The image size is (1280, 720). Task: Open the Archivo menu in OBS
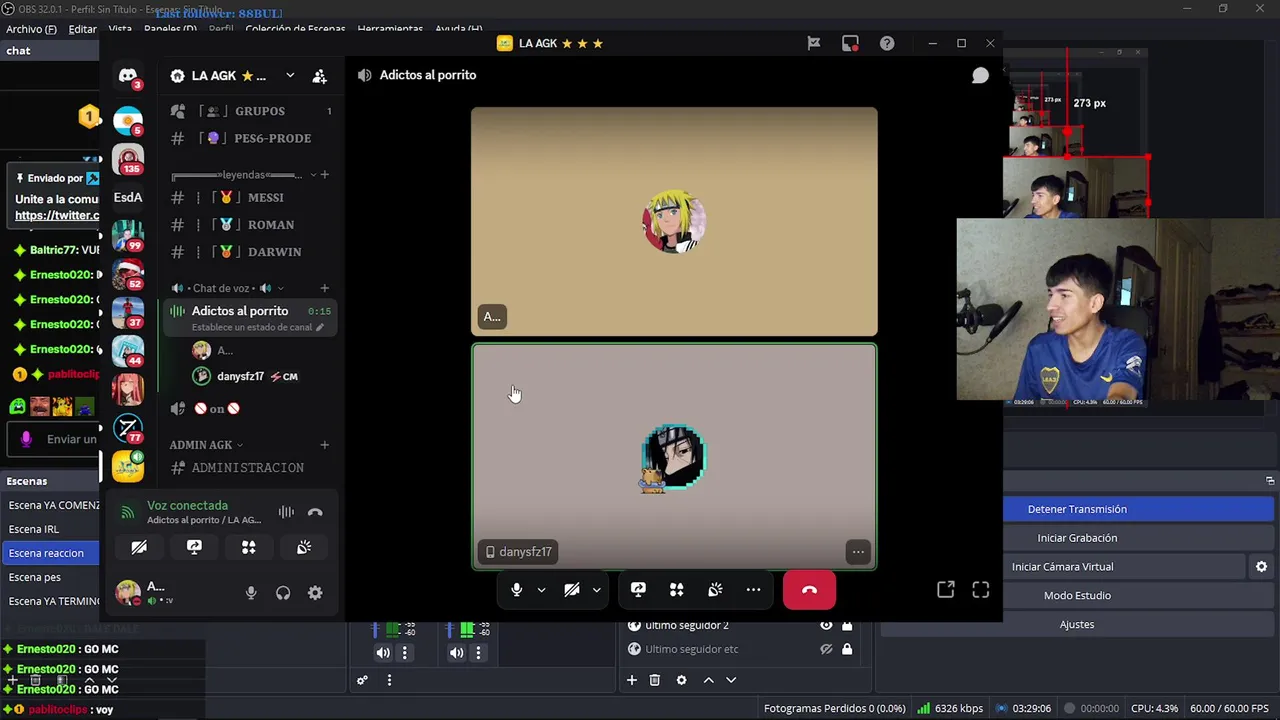coord(31,29)
